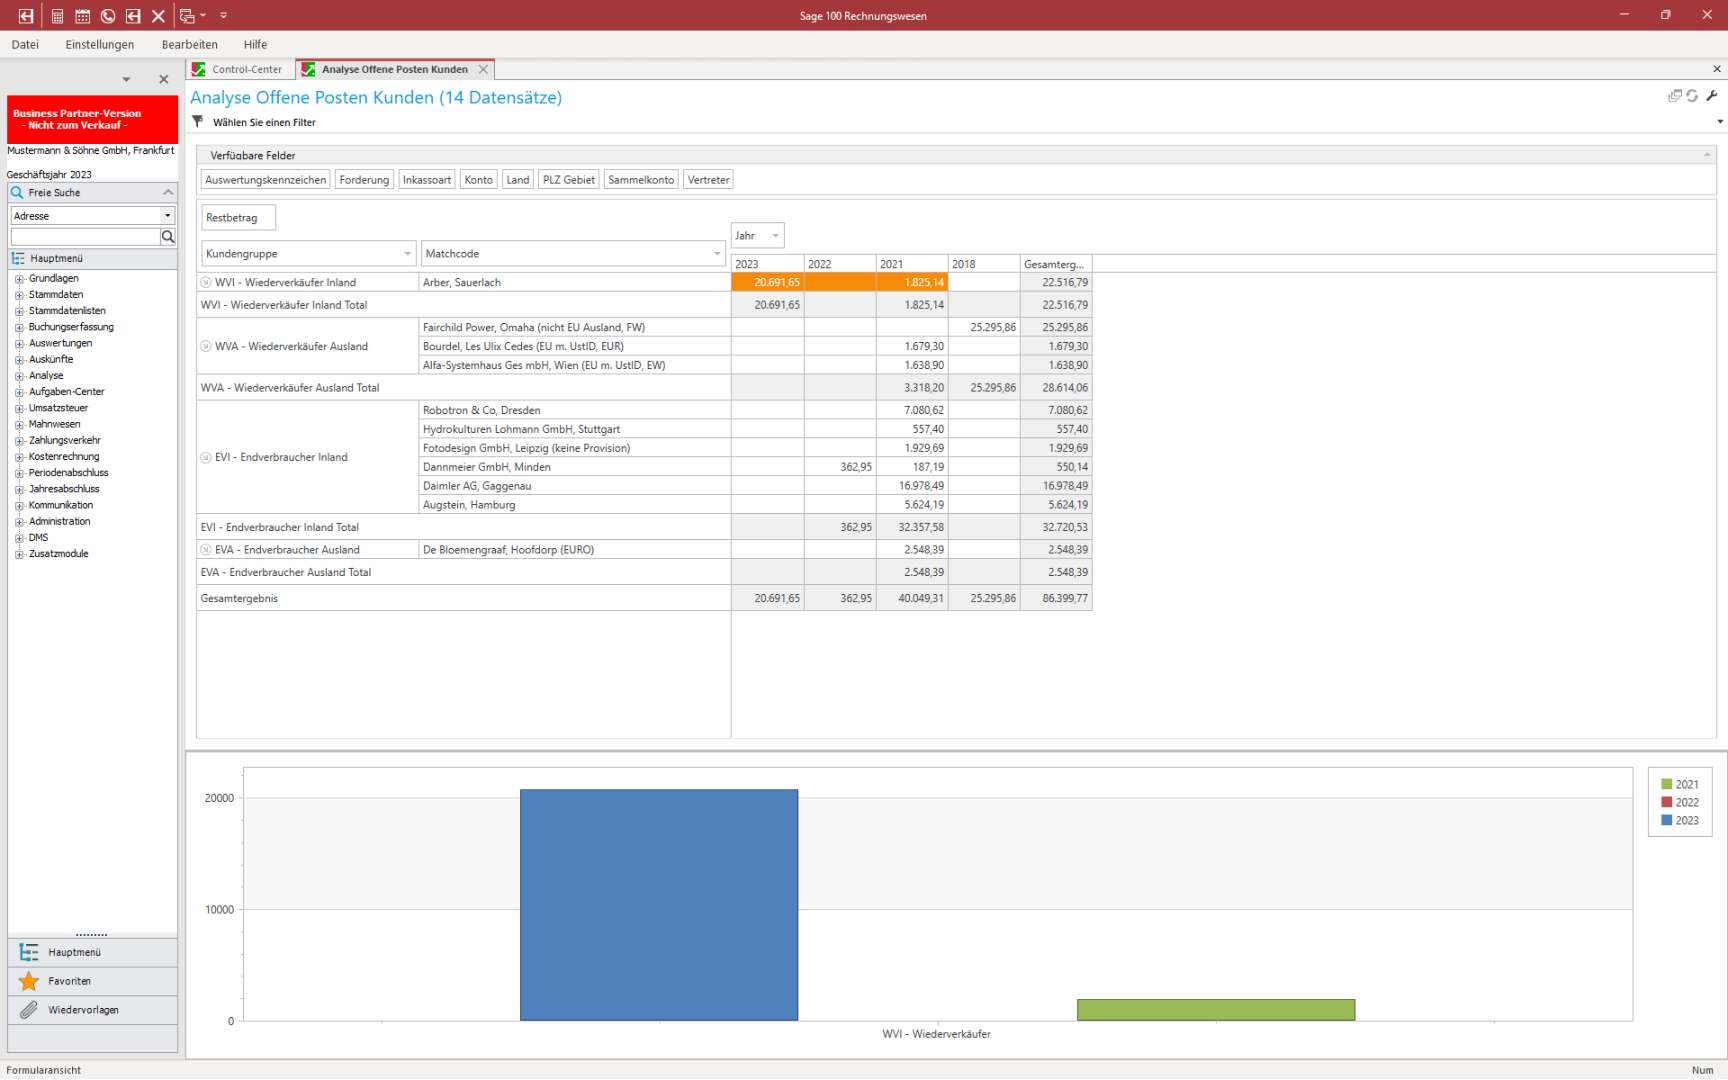Collapse the WVA - Wiederverkäufer Ausland group

(x=206, y=347)
